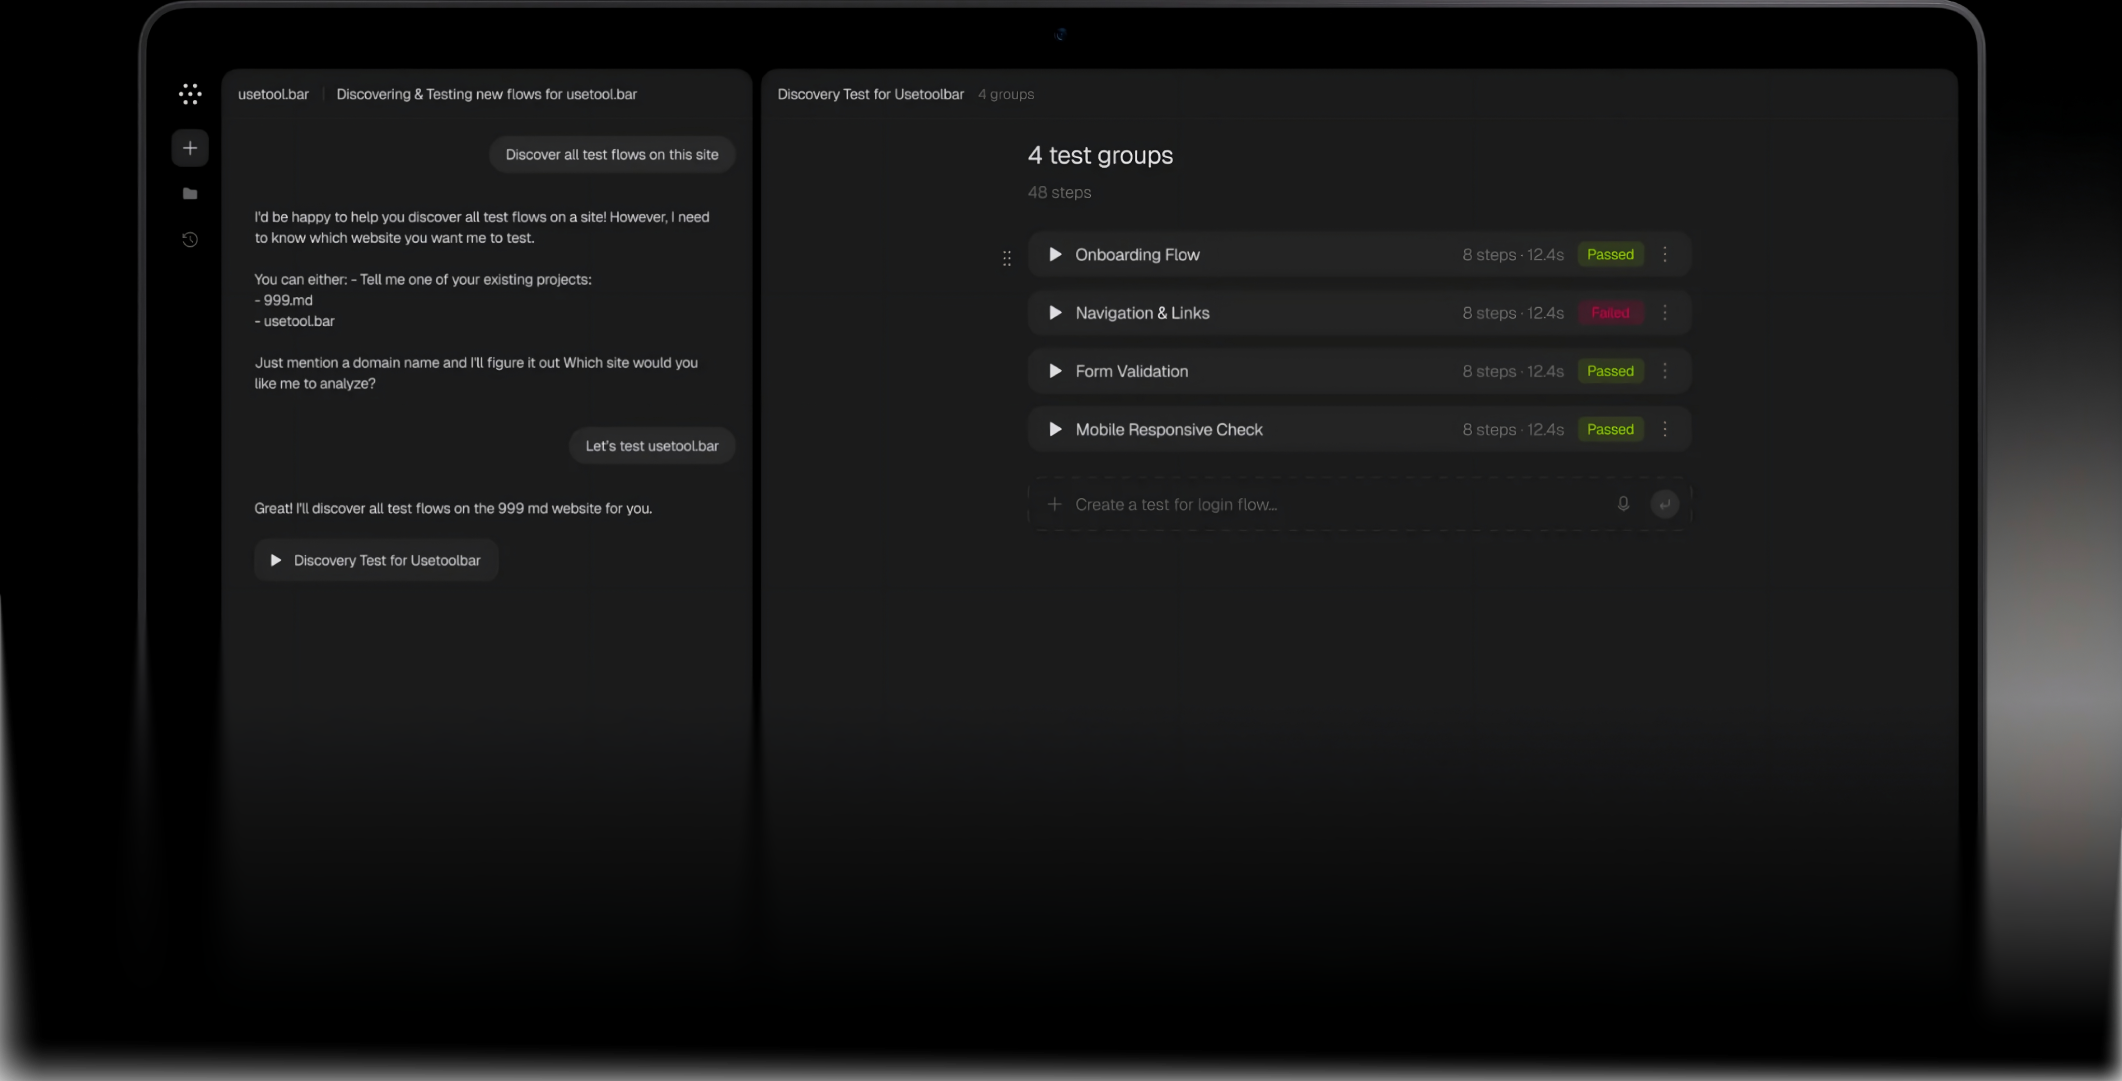Image resolution: width=2122 pixels, height=1081 pixels.
Task: Open more options for Form Validation
Action: coord(1665,371)
